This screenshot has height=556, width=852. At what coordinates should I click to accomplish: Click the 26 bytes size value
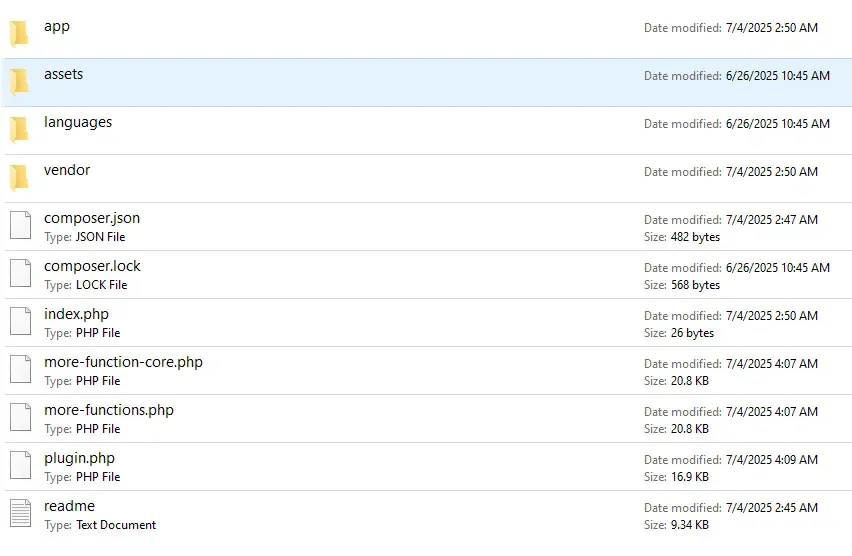[x=691, y=333]
